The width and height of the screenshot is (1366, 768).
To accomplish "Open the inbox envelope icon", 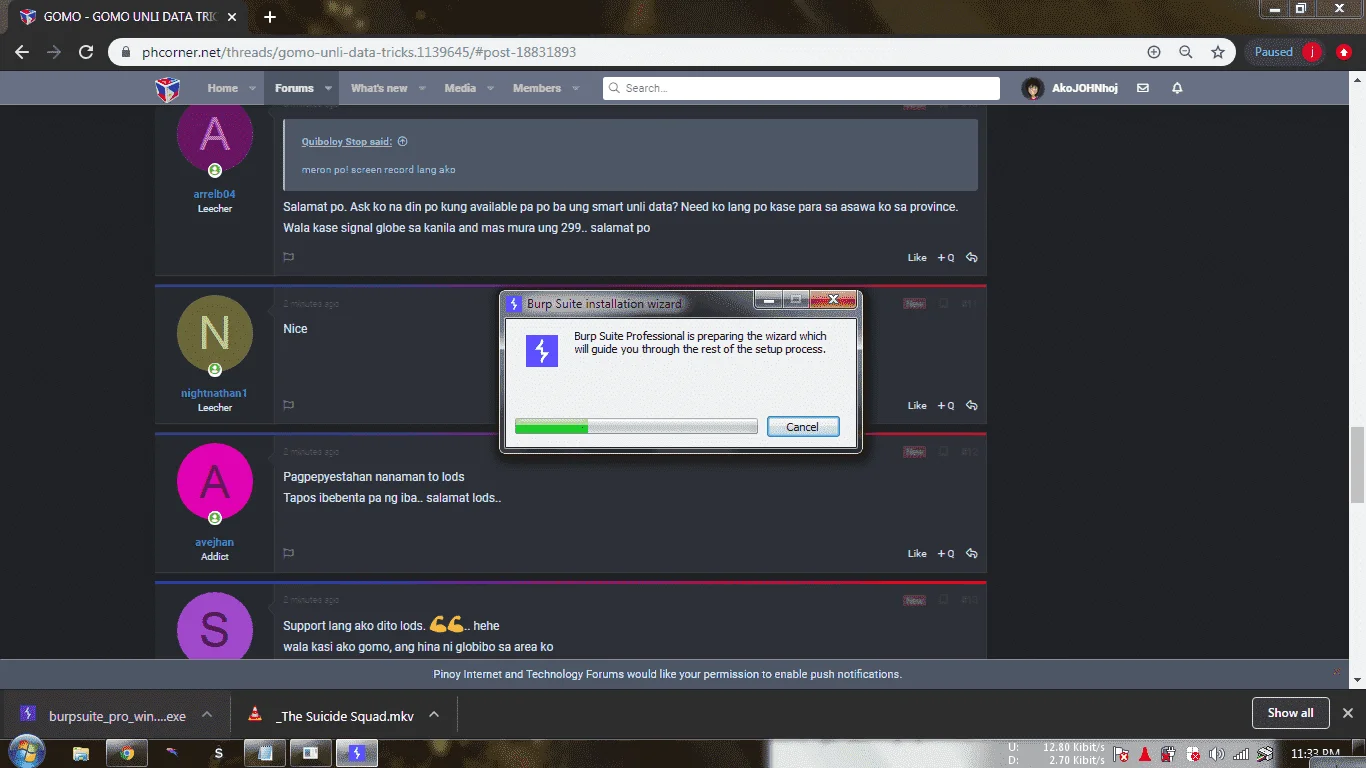I will point(1143,88).
